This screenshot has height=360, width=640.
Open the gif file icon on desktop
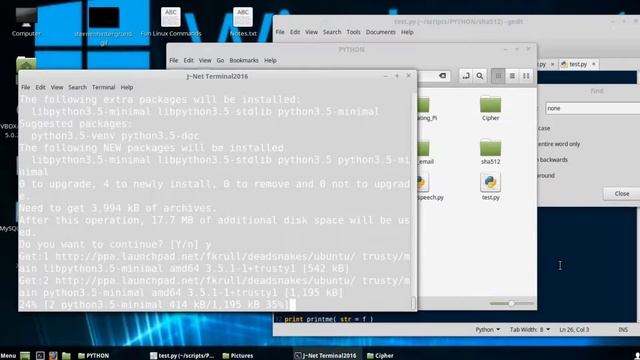pos(103,26)
